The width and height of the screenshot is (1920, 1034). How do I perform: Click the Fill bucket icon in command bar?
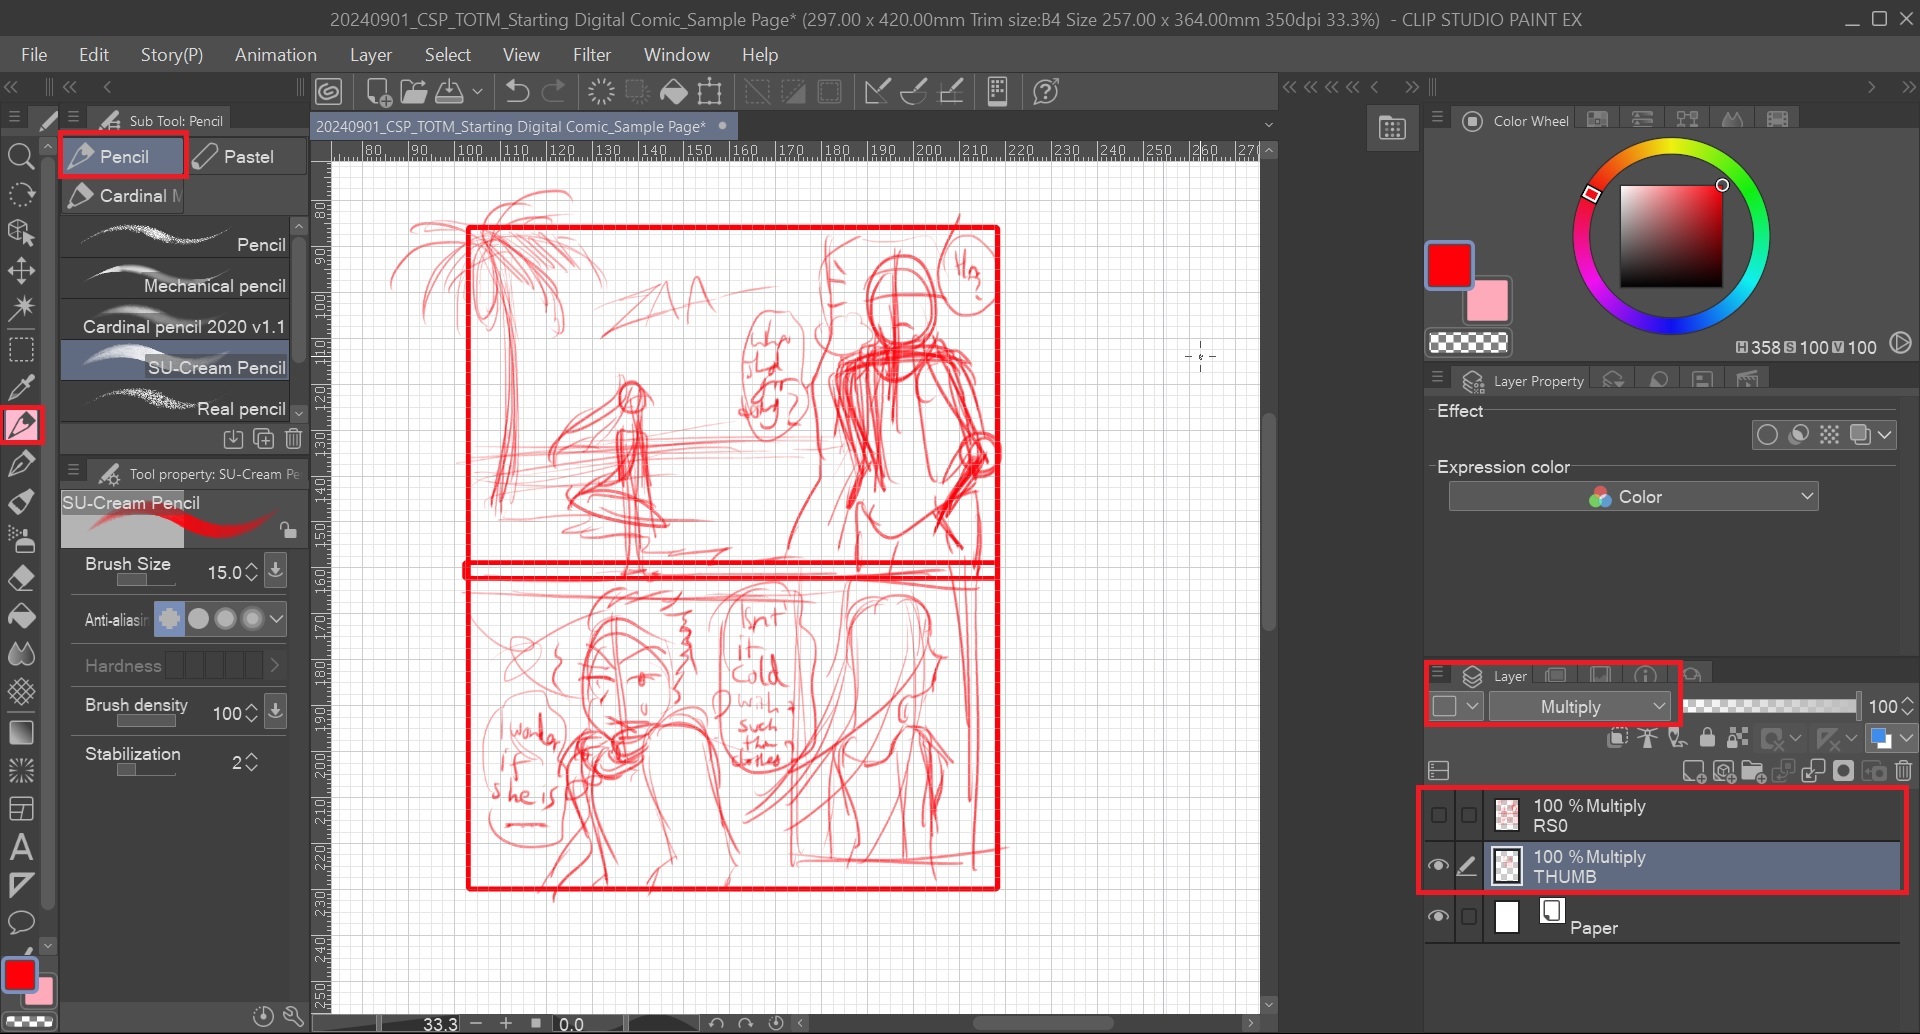tap(674, 92)
